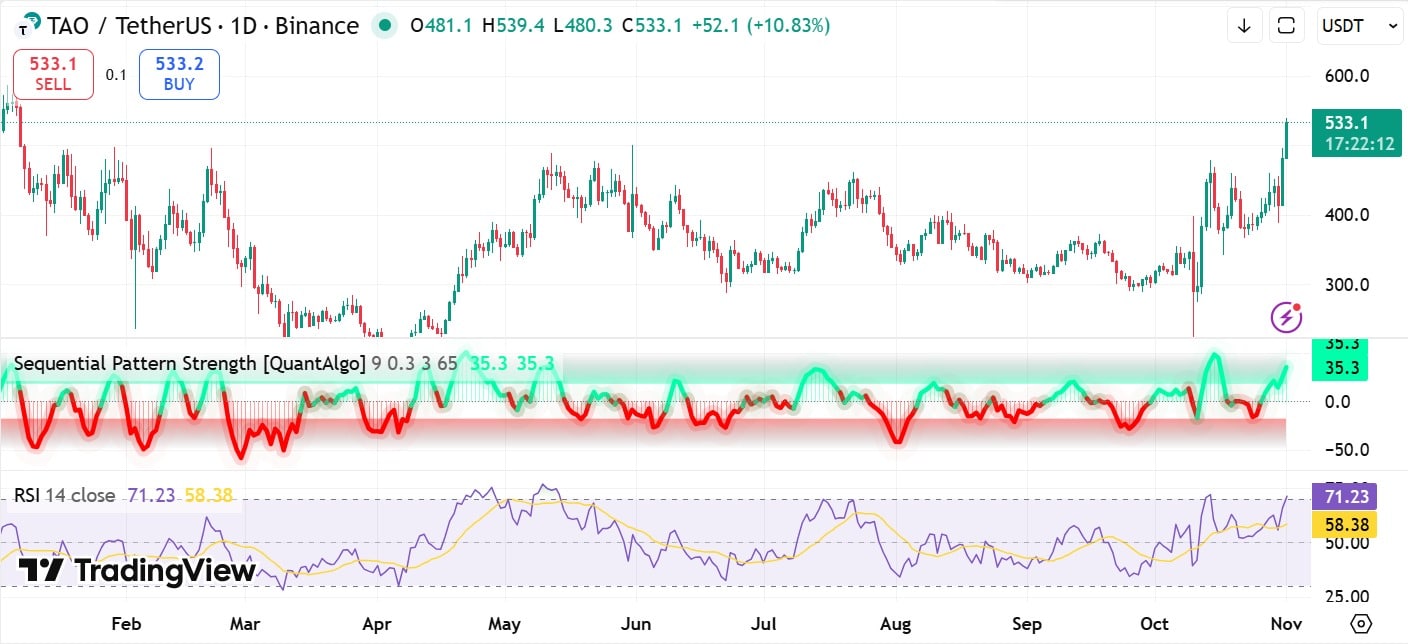This screenshot has width=1408, height=644.
Task: Click the green market status indicator dot
Action: 383,26
